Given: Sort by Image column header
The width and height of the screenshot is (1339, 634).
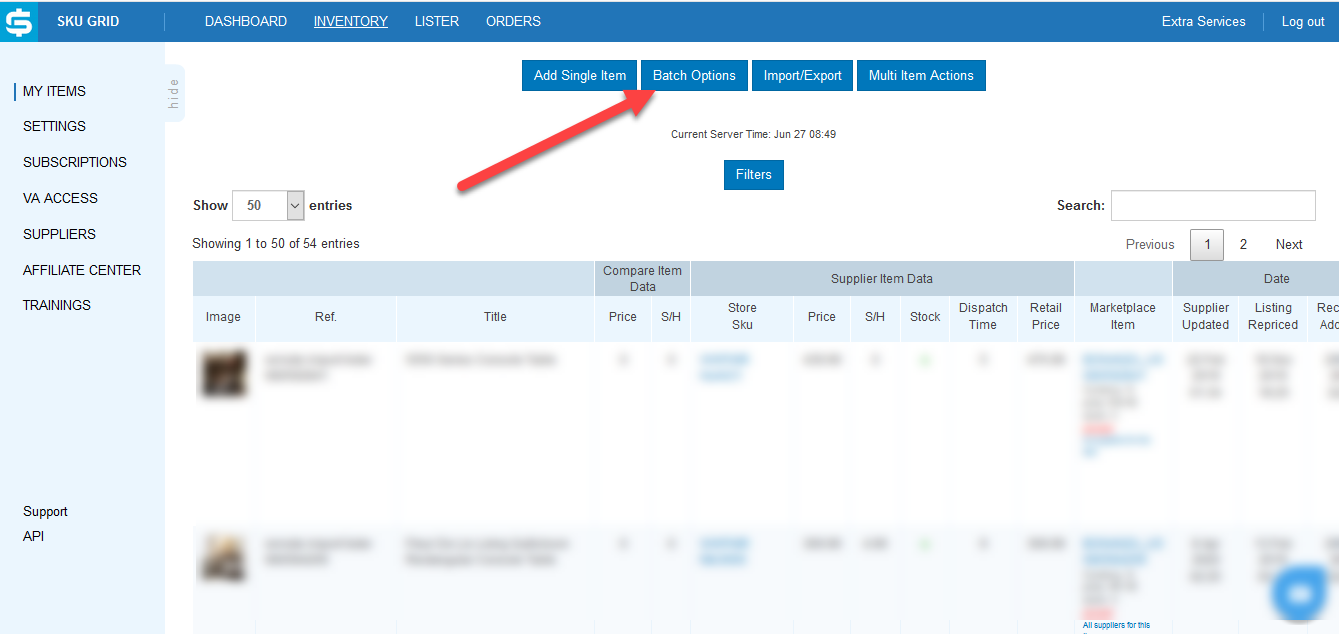Looking at the screenshot, I should (x=223, y=317).
